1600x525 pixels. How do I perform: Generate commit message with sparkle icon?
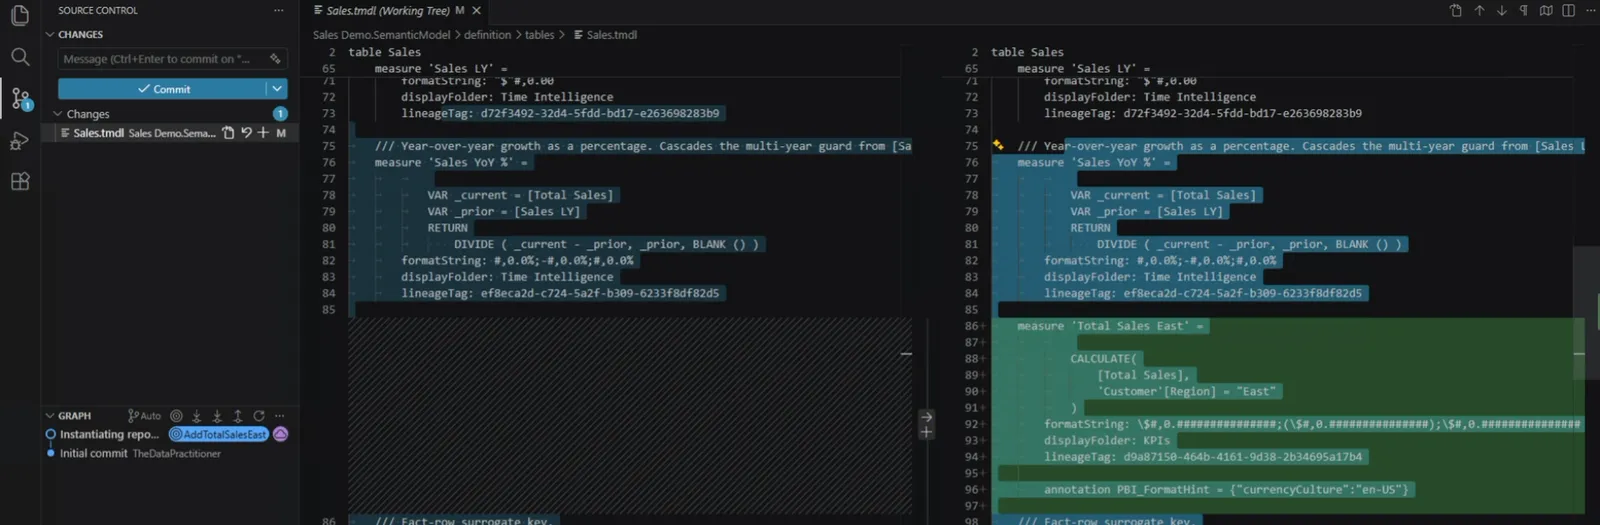[275, 59]
